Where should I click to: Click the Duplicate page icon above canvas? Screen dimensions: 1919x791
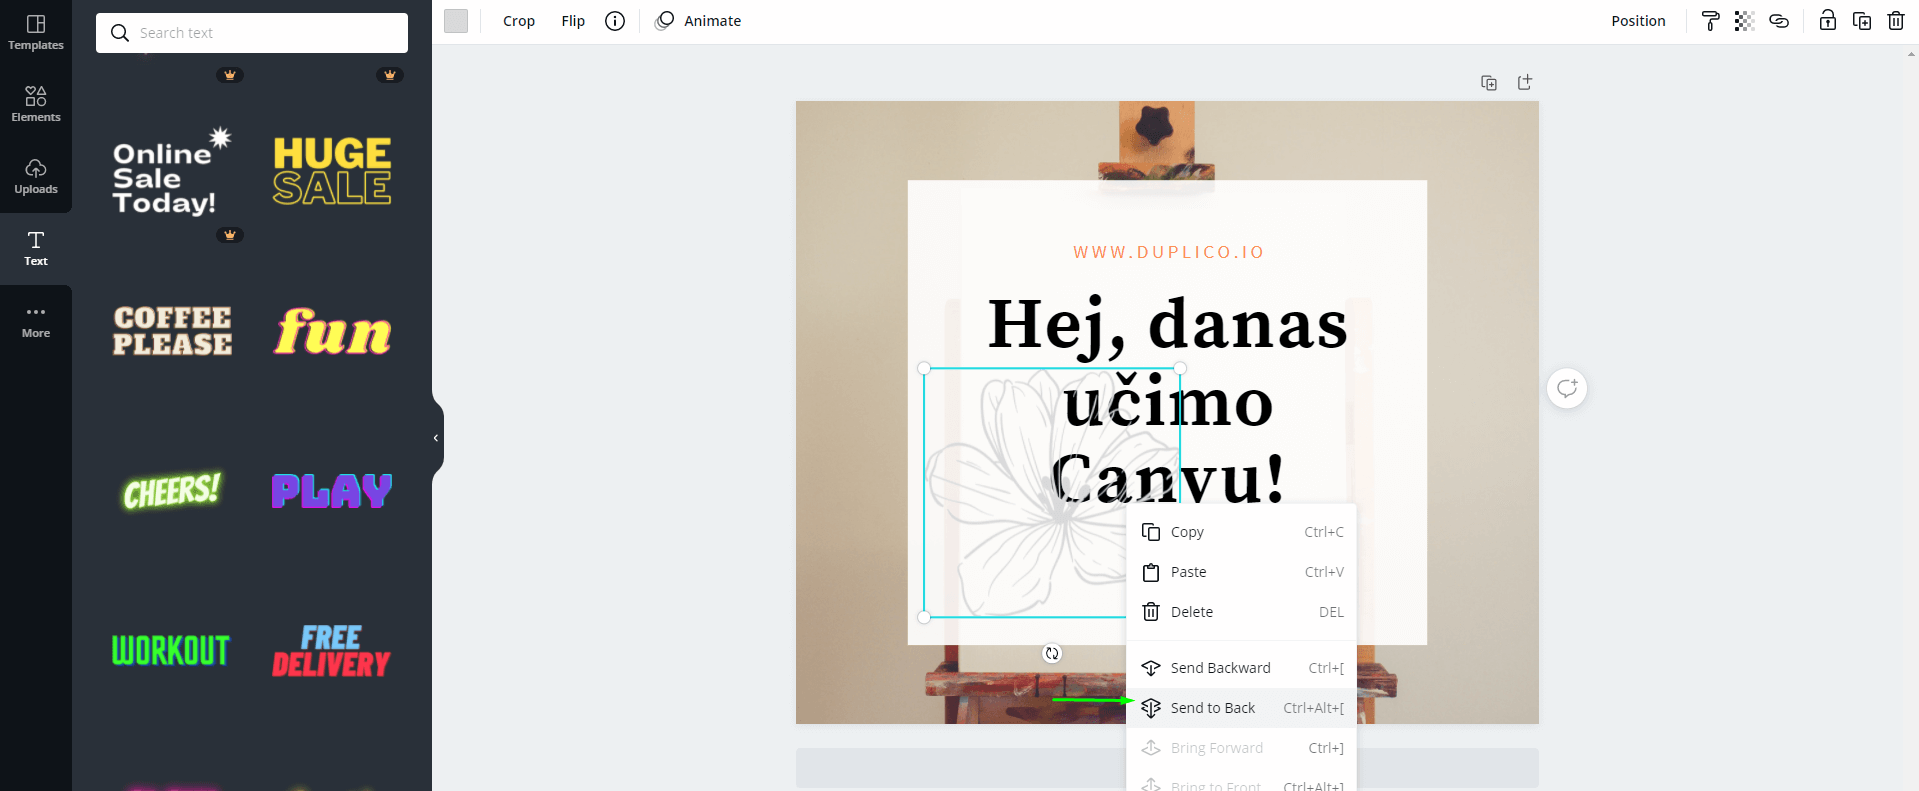1489,83
